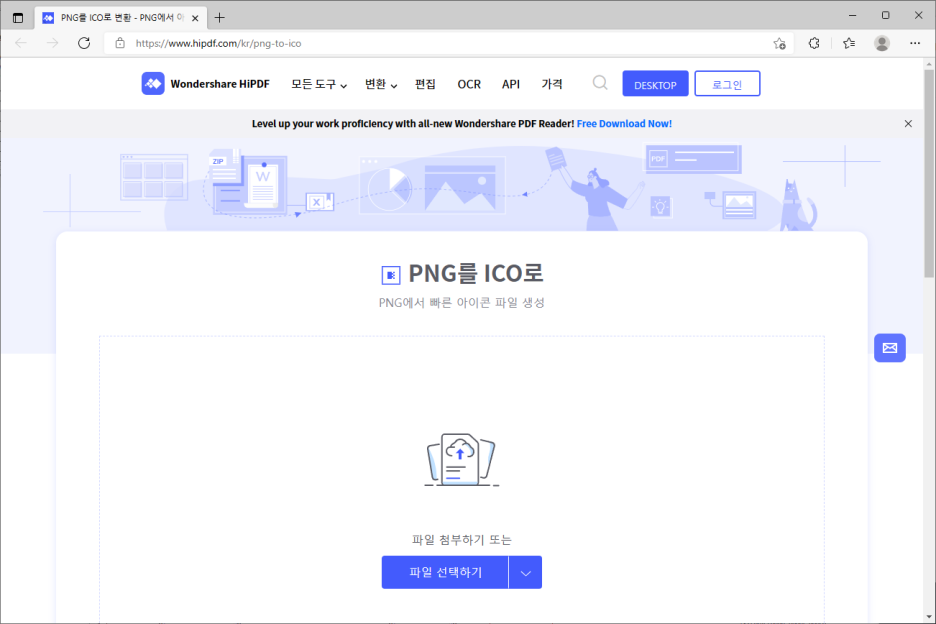Click the Wondershare HiPDF logo
Viewport: 936px width, 624px height.
pos(205,84)
